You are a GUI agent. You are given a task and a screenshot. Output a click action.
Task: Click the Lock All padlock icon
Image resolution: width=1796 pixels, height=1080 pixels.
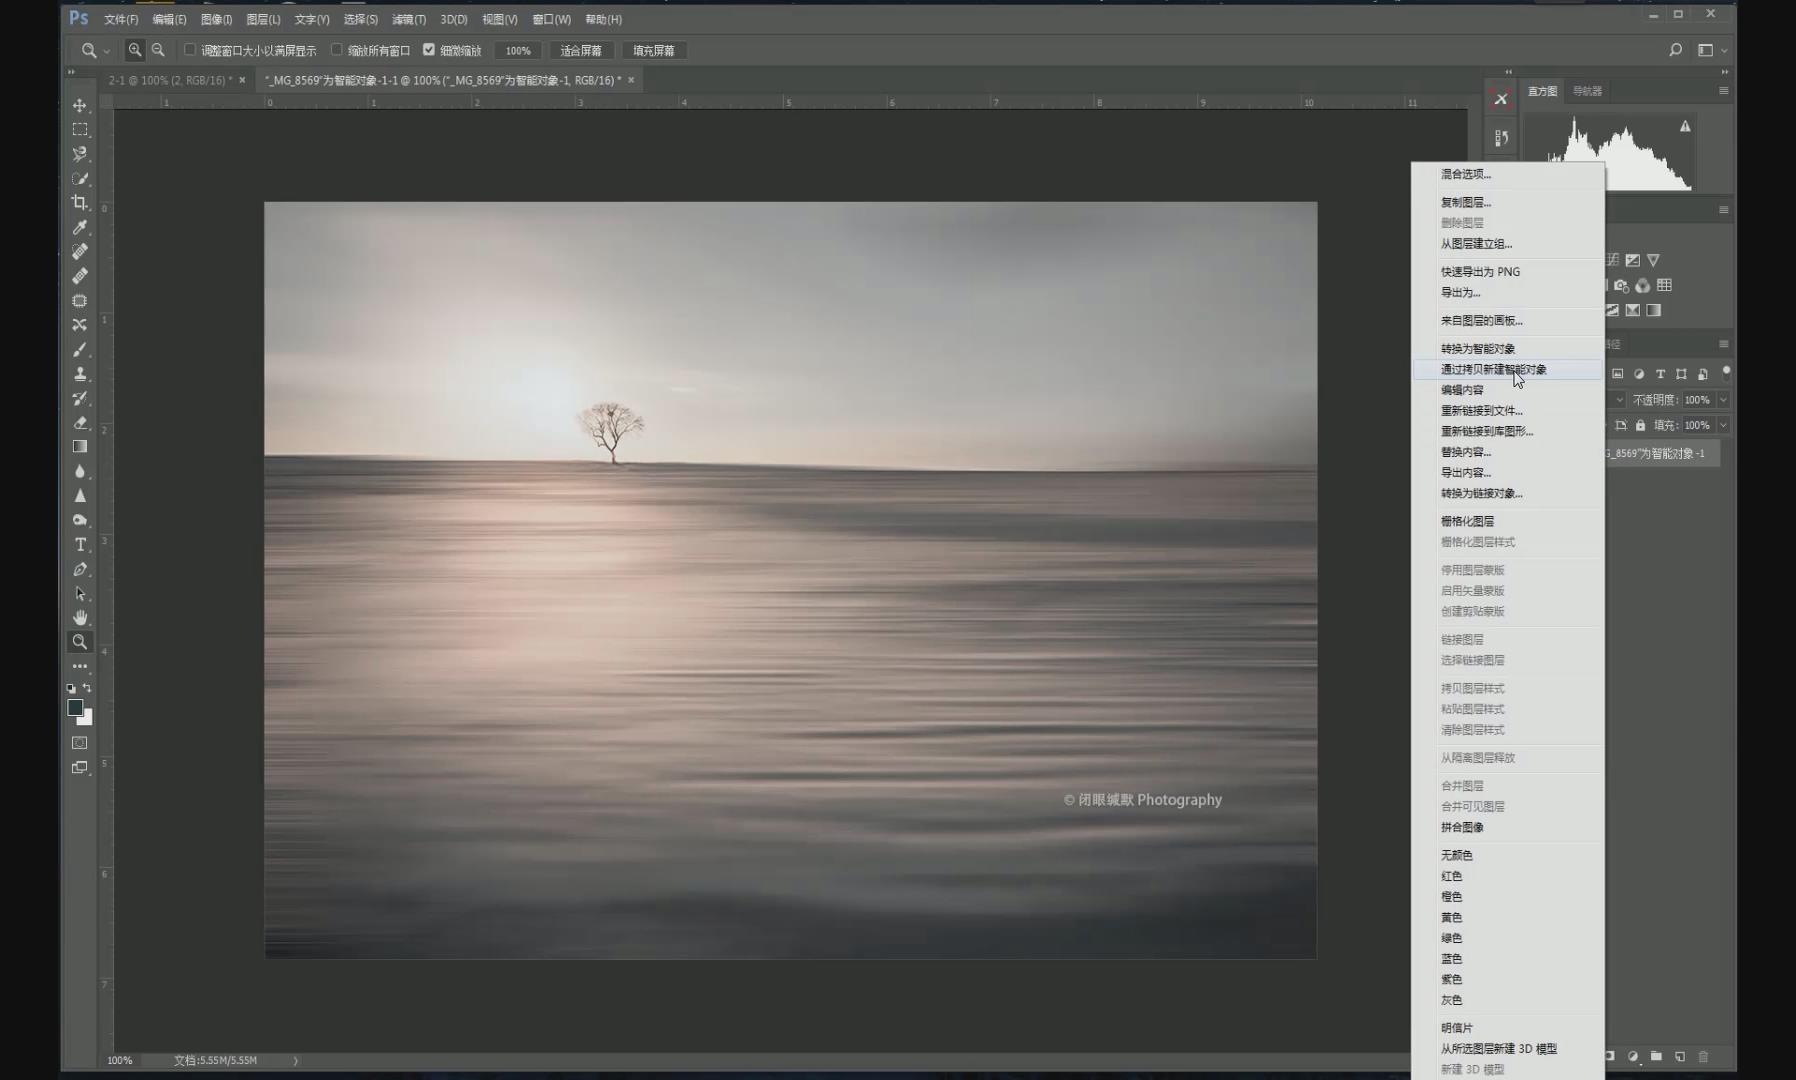pyautogui.click(x=1640, y=425)
